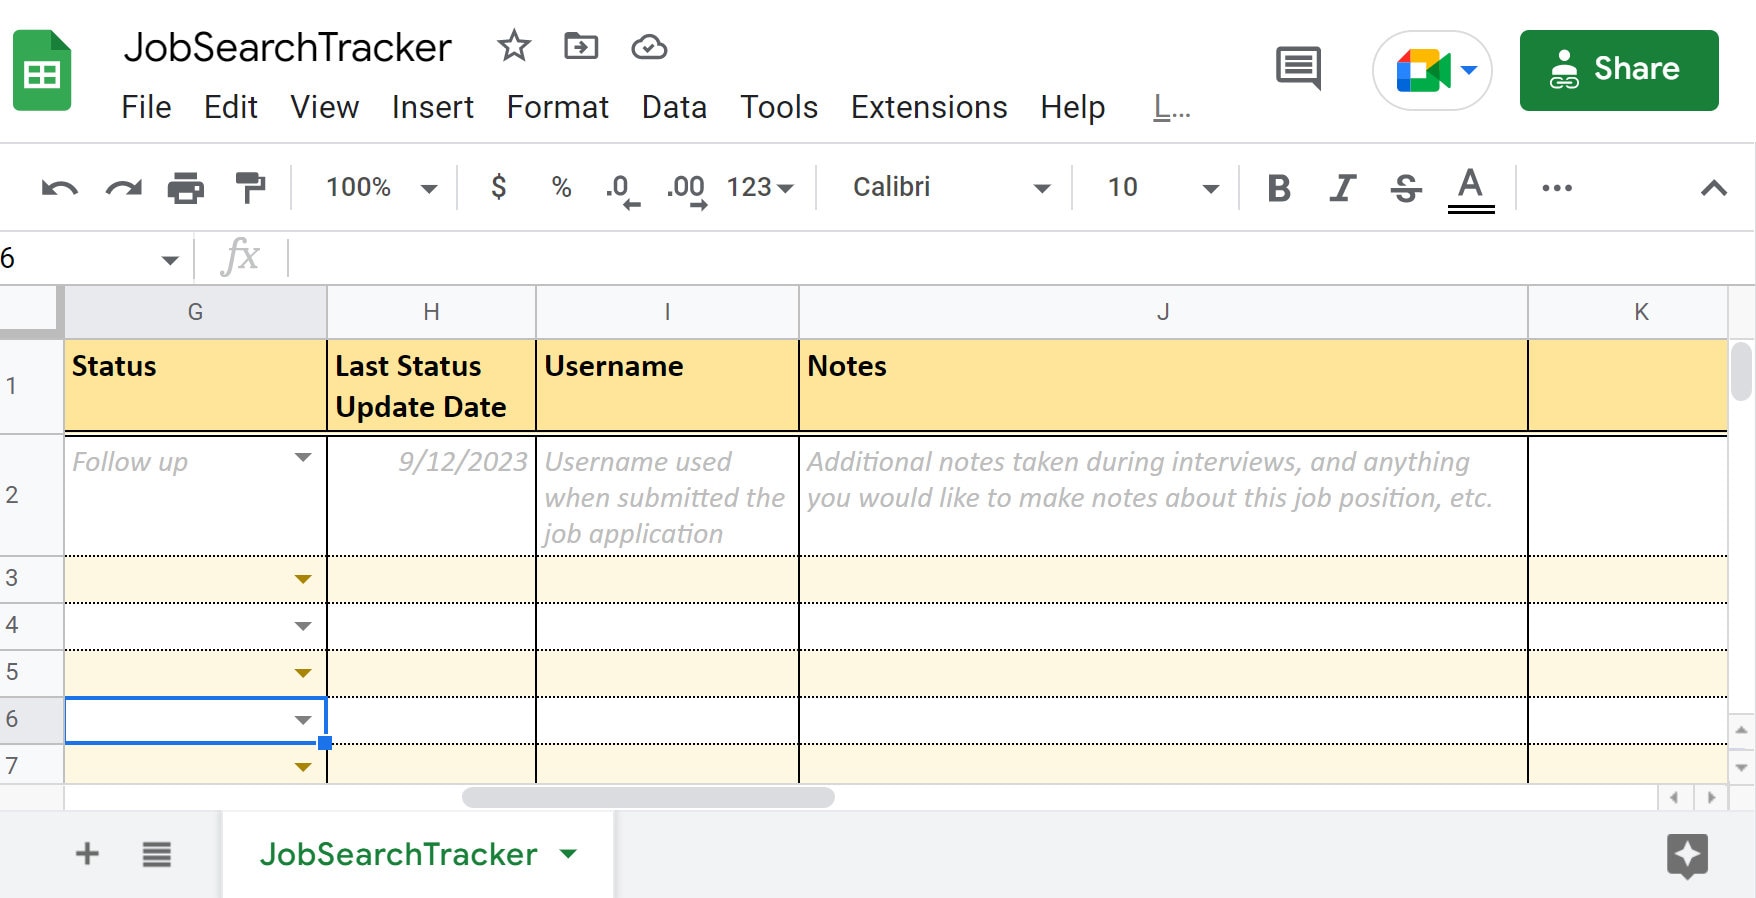Open the all sheets list
Image resolution: width=1756 pixels, height=898 pixels.
click(156, 854)
